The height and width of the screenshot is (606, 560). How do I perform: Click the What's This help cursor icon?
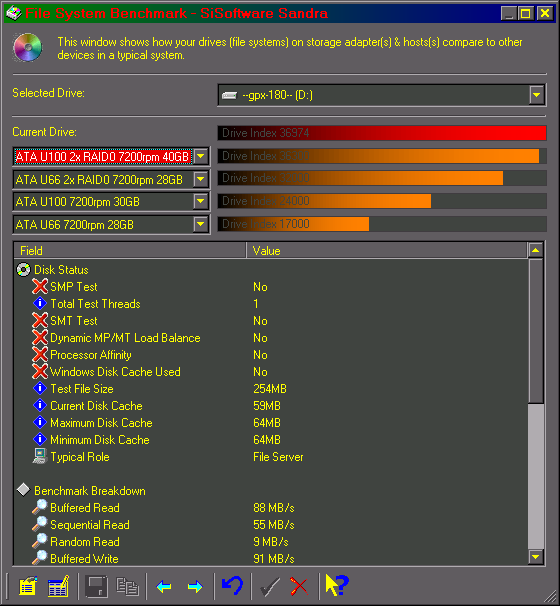coord(337,585)
